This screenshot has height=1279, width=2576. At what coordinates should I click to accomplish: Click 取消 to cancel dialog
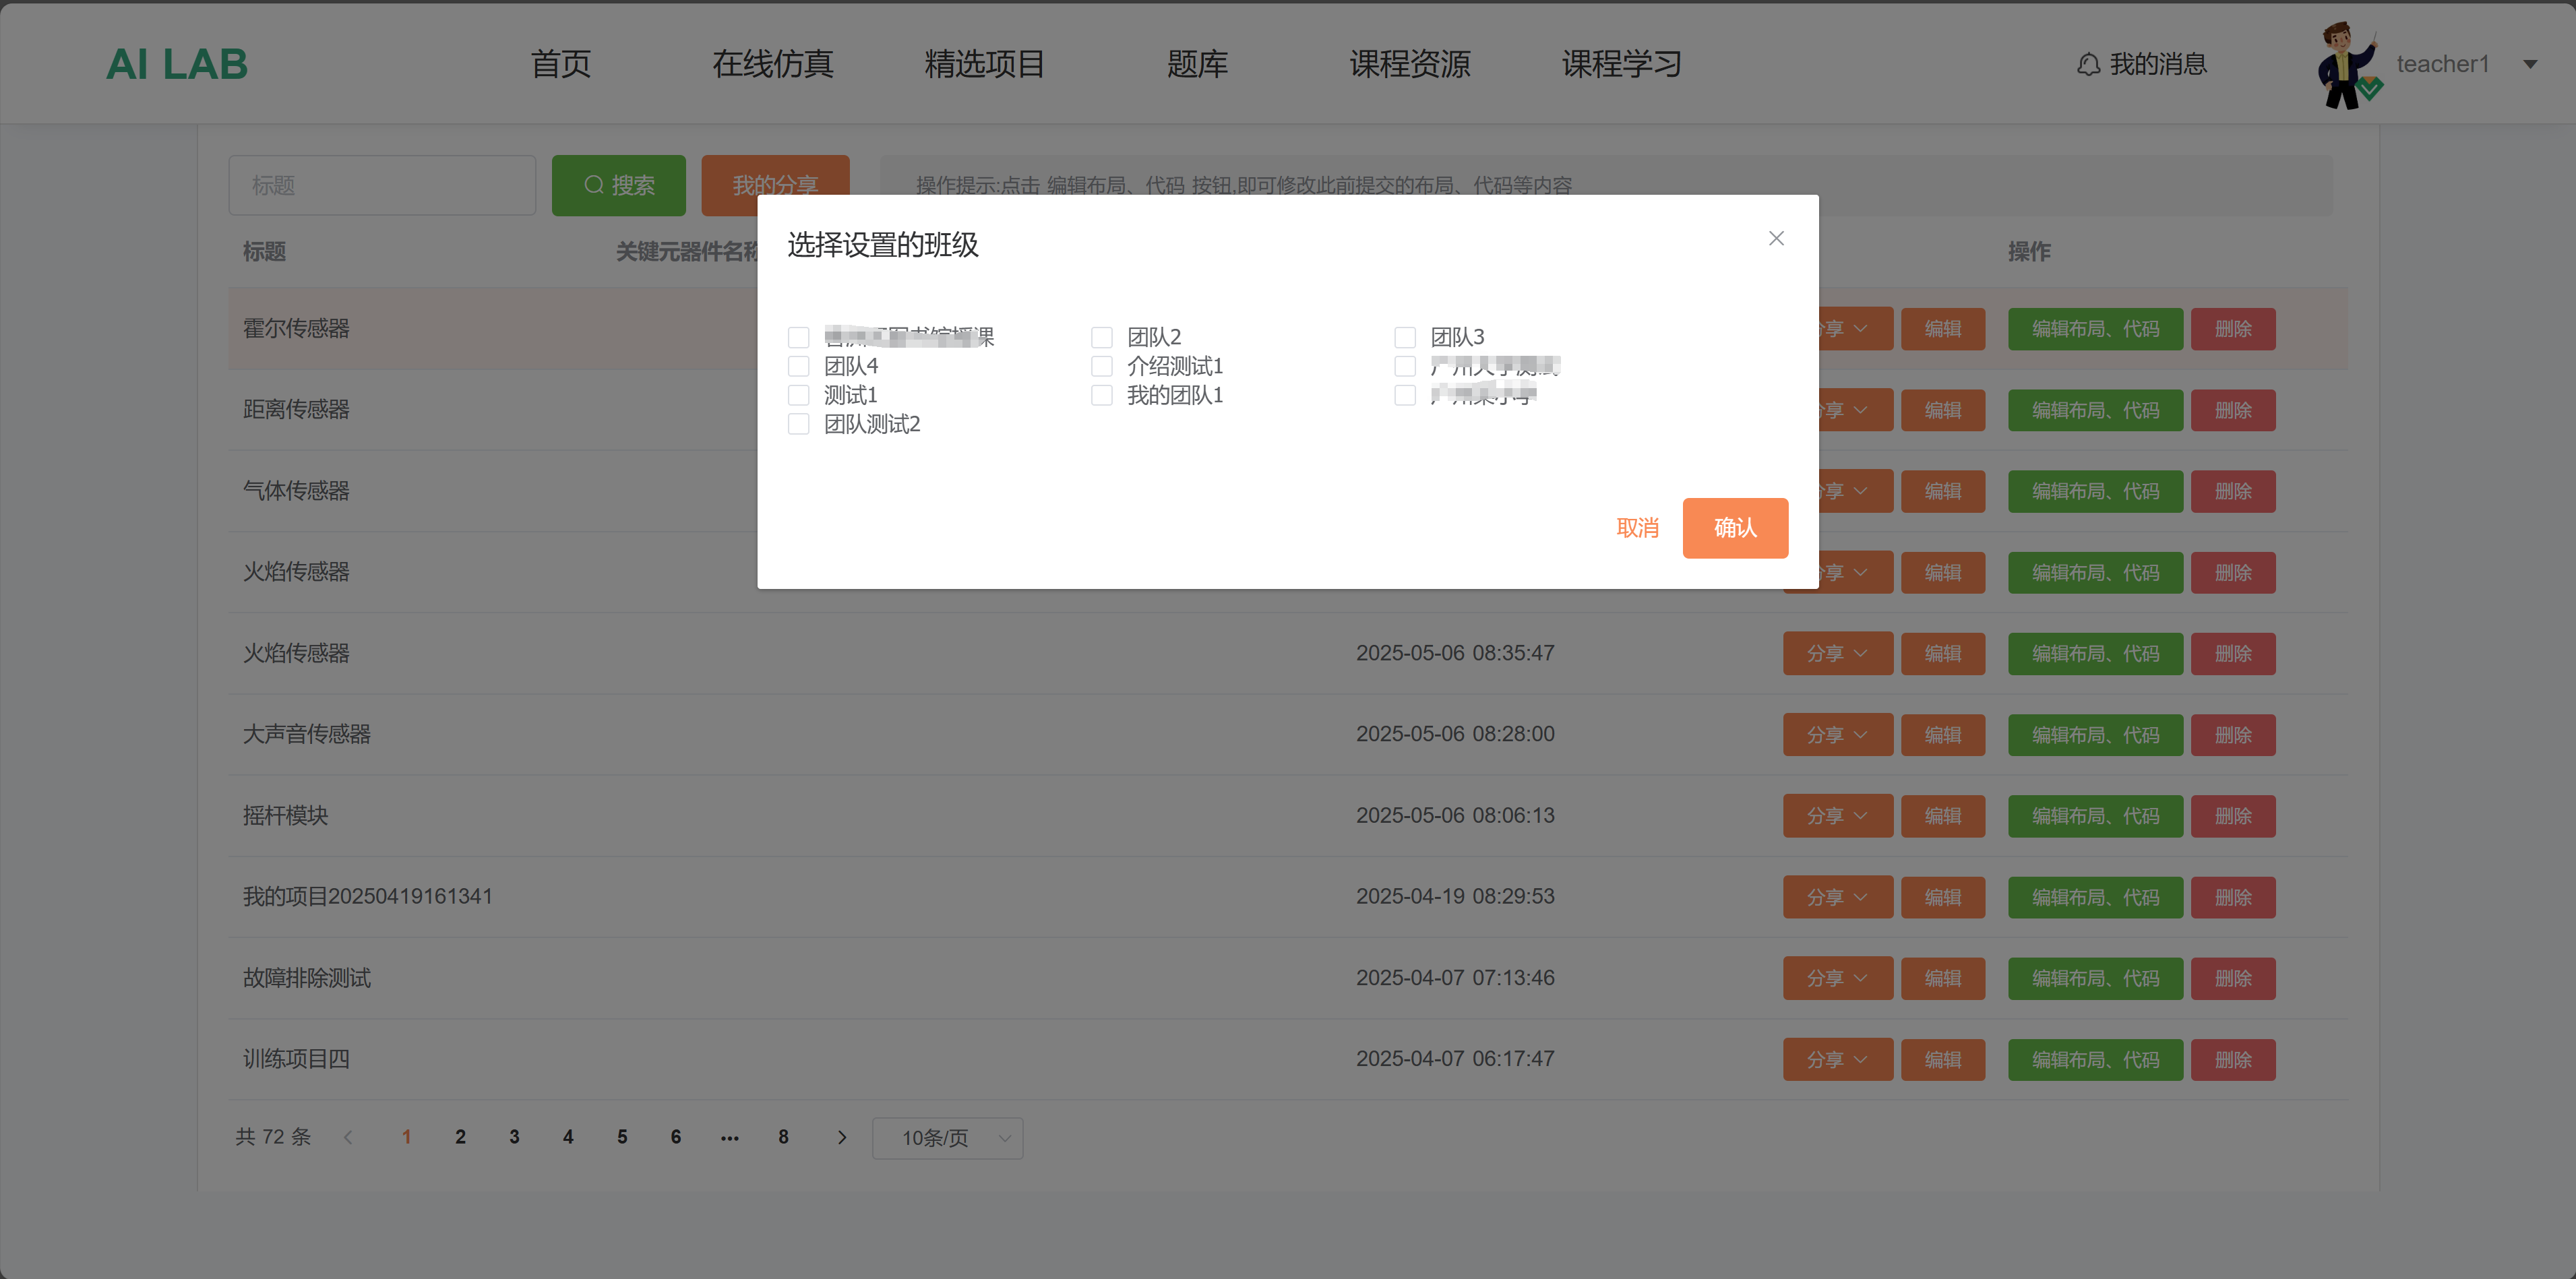(x=1637, y=528)
